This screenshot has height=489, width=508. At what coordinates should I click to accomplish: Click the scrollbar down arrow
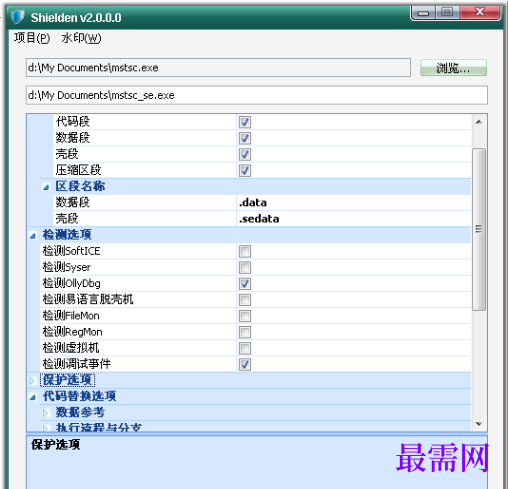point(479,424)
